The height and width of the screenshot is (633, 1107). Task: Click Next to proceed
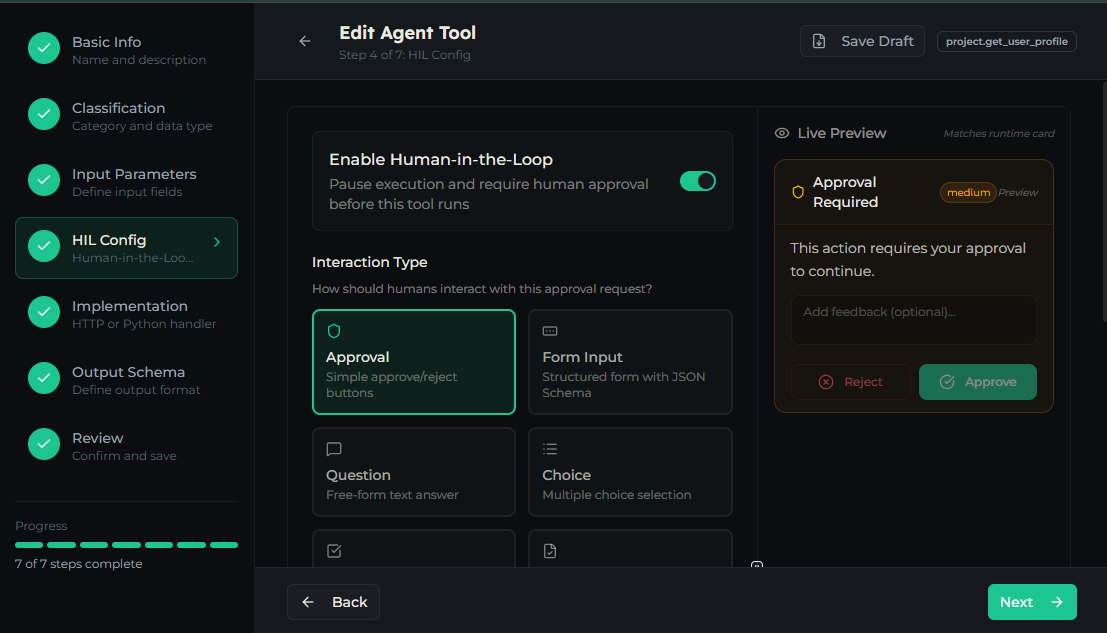(x=1031, y=602)
